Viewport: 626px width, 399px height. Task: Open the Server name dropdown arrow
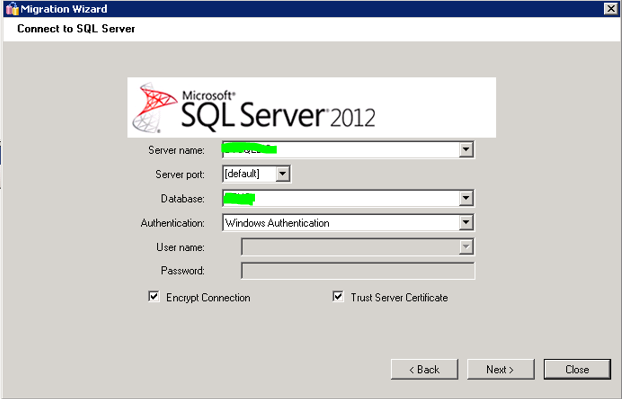point(466,150)
